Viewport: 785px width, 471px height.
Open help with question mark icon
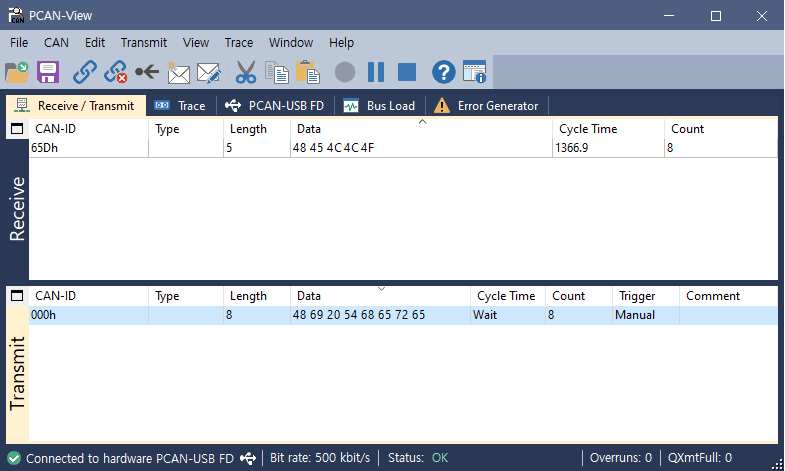tap(444, 72)
